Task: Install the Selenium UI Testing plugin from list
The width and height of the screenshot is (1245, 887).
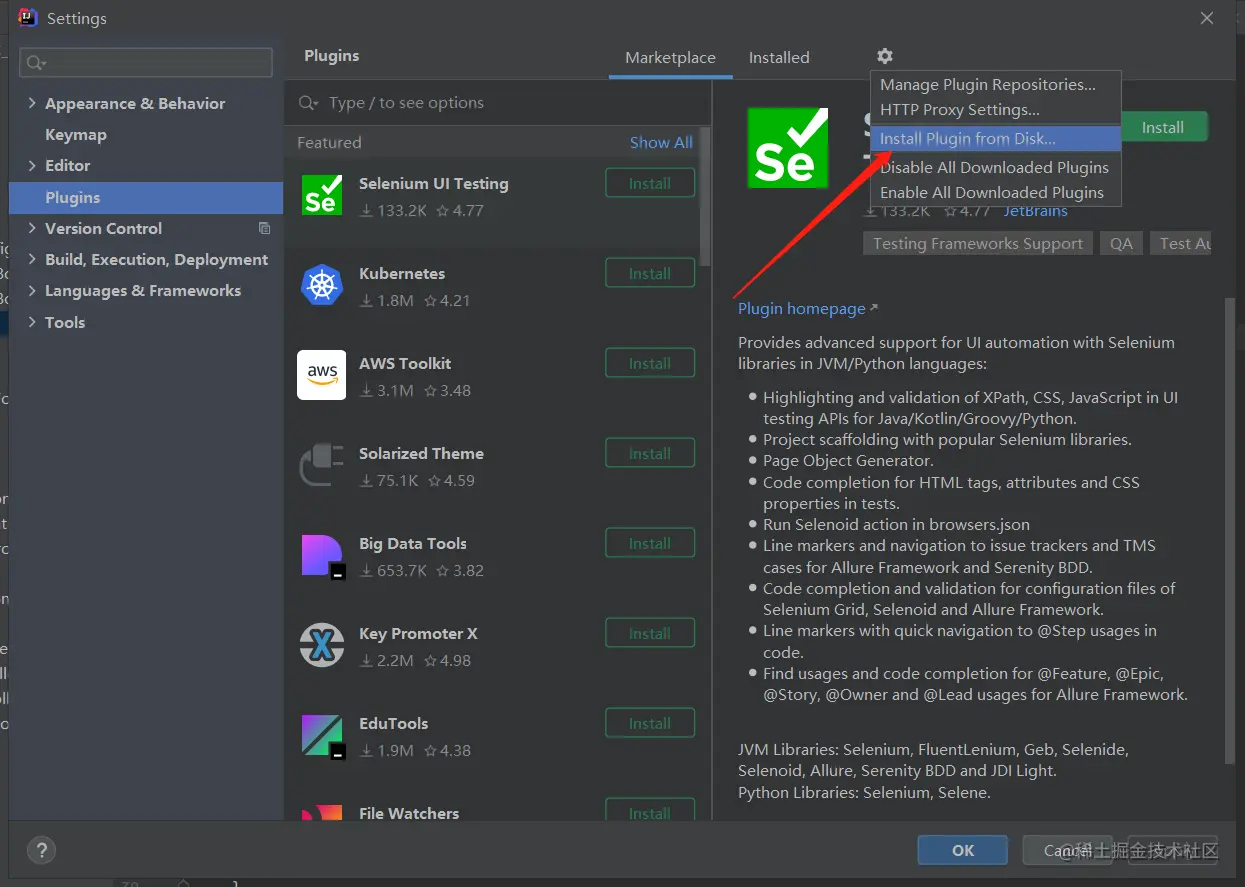Action: tap(650, 183)
